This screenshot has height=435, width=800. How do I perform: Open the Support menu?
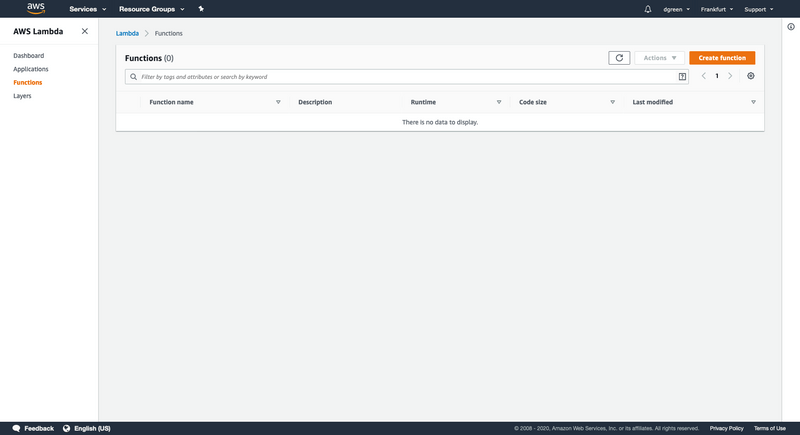(758, 9)
